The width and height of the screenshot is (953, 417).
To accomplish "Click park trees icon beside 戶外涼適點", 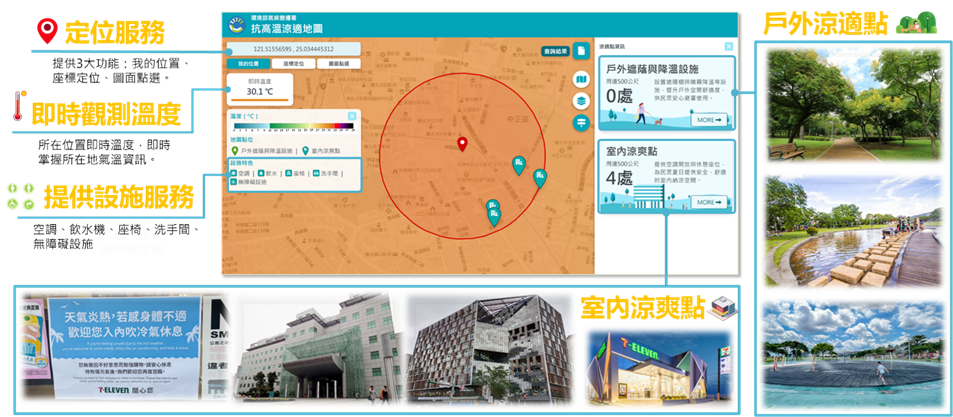I will pos(915,23).
